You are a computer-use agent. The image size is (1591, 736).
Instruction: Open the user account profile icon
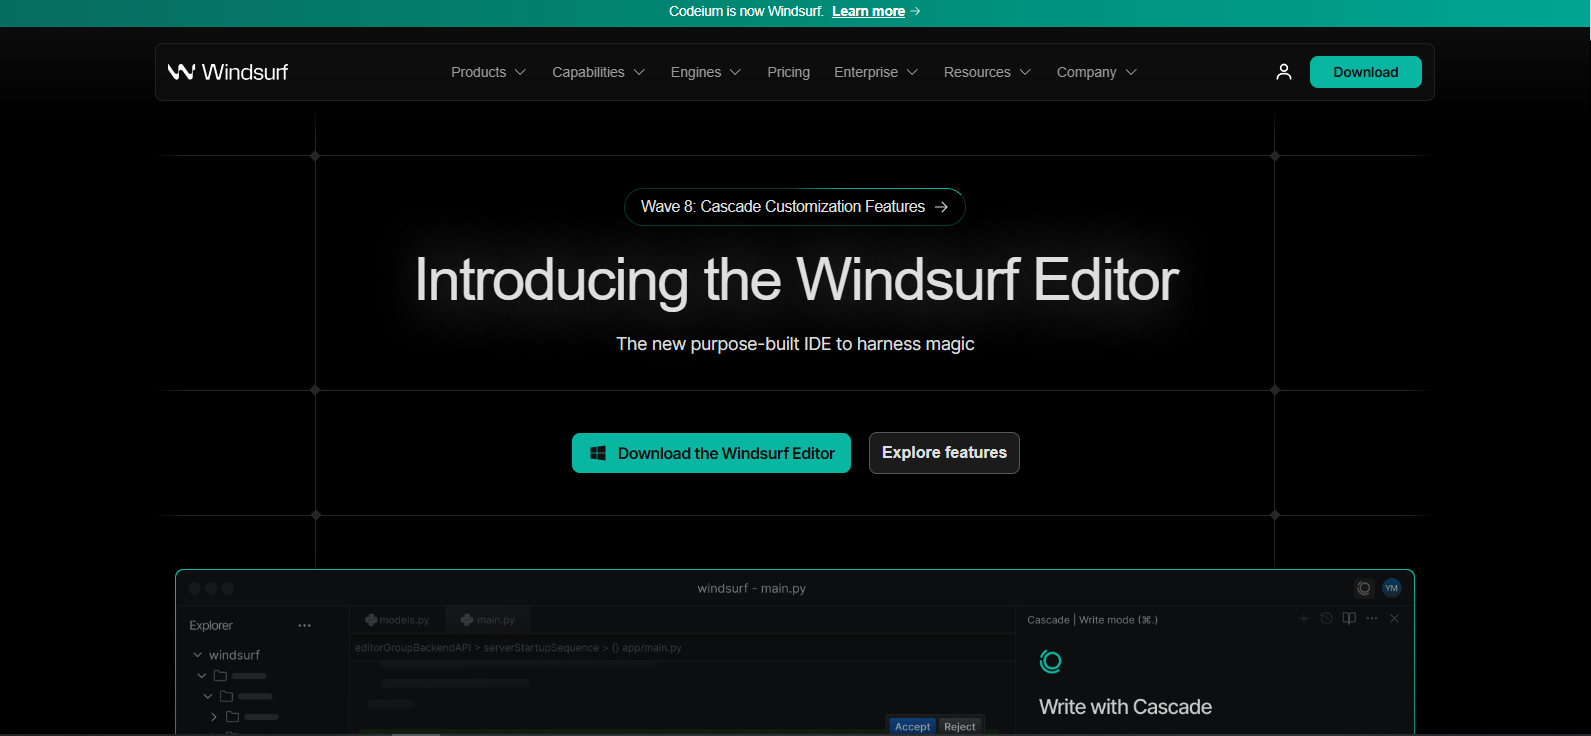point(1284,72)
